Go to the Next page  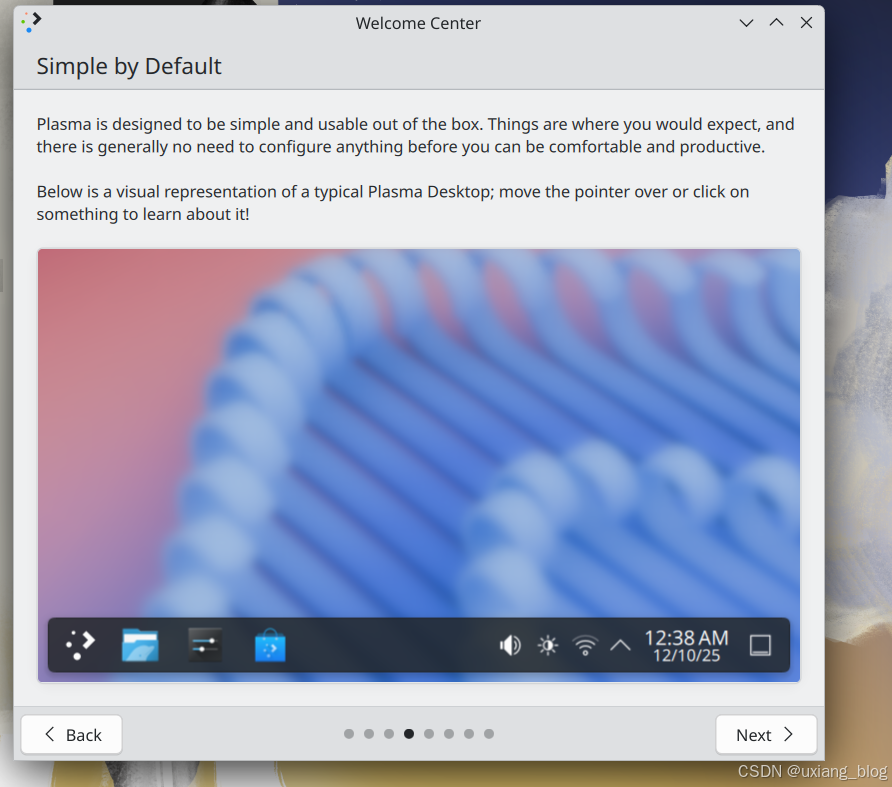click(x=766, y=735)
